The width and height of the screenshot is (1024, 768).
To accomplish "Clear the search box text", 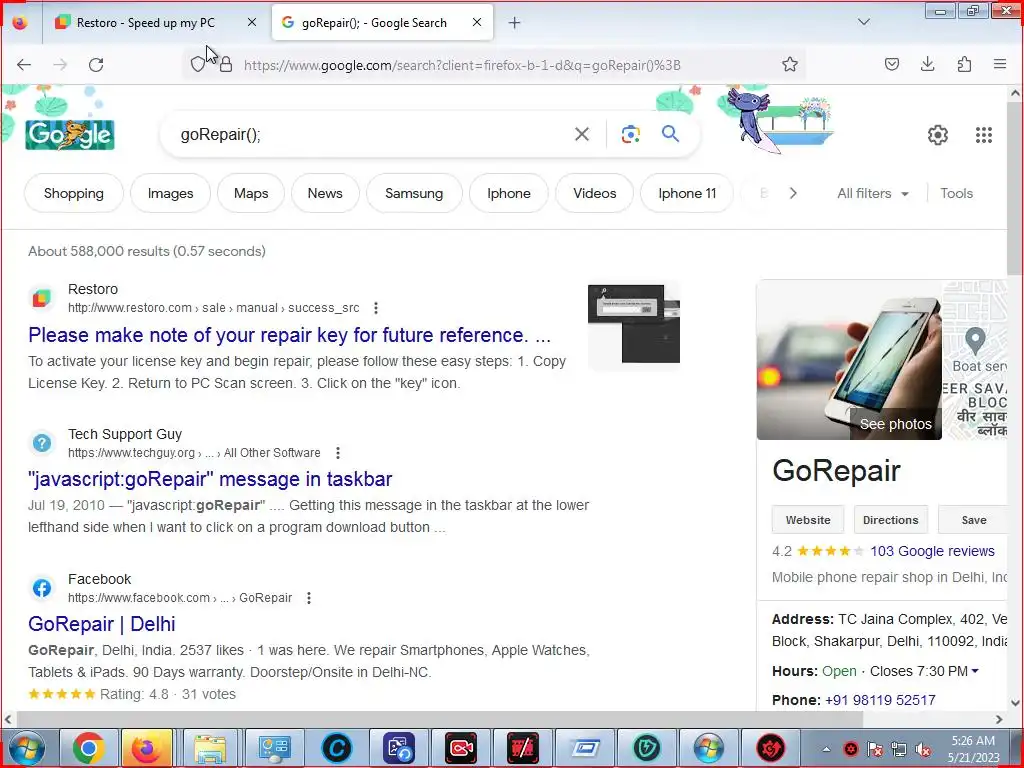I will coord(581,135).
